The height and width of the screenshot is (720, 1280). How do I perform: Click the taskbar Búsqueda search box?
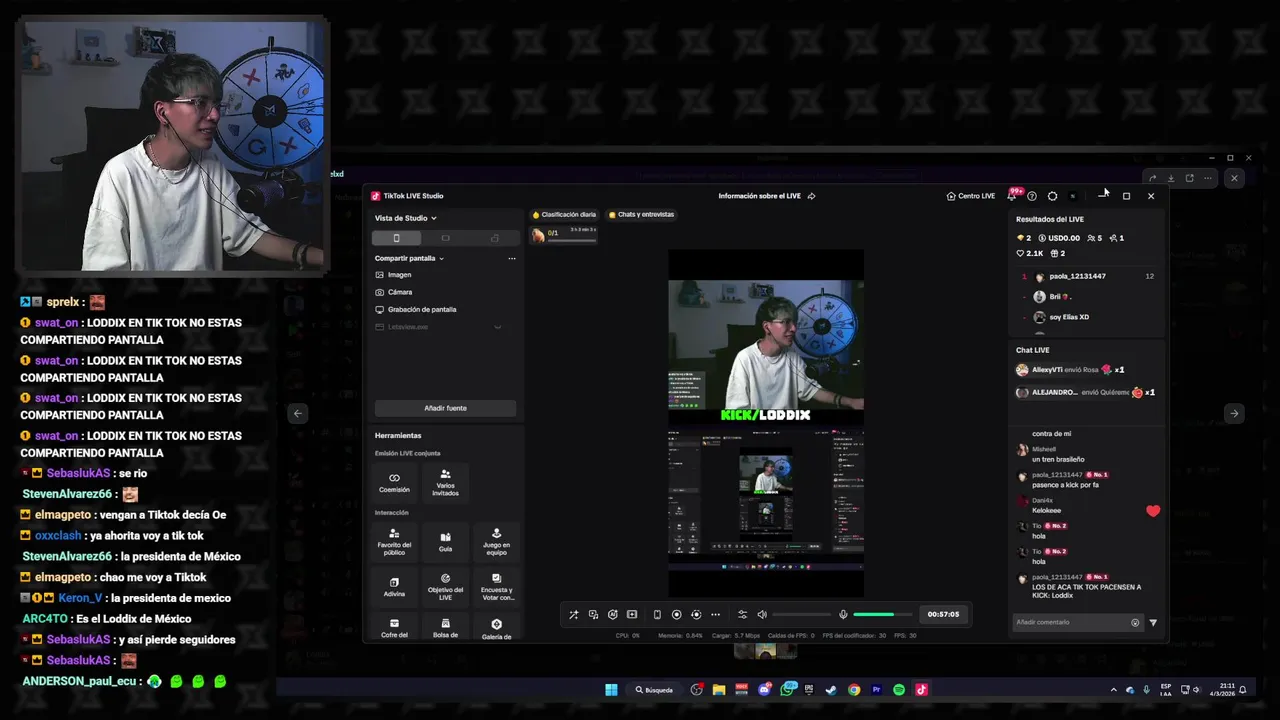(x=656, y=689)
